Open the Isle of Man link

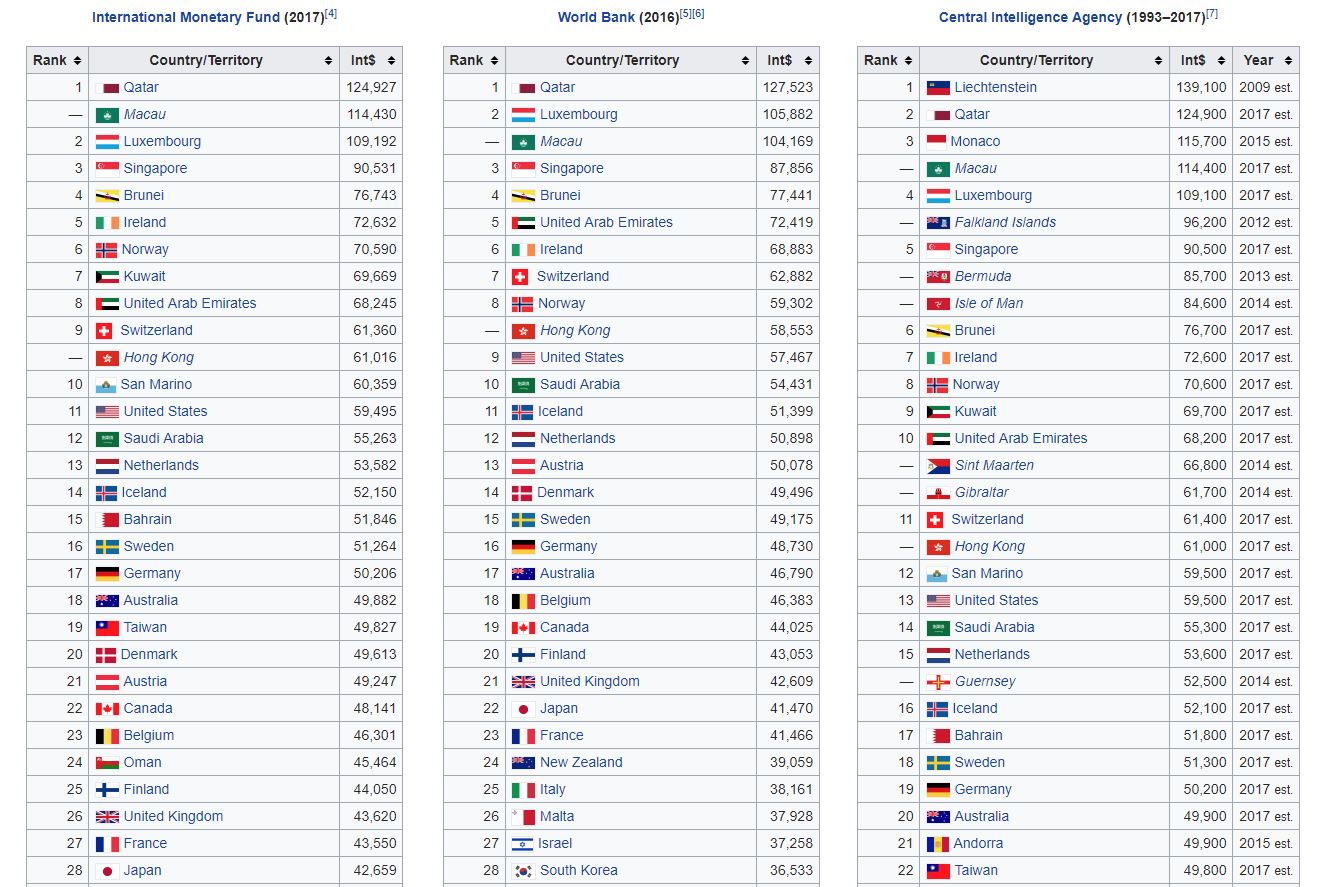click(989, 304)
